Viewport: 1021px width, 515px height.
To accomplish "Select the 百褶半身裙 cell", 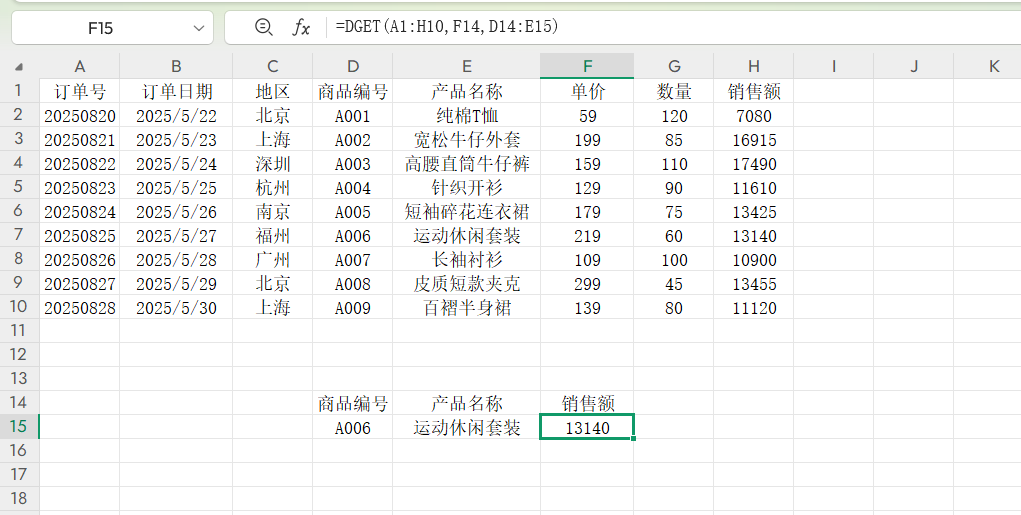I will pos(466,308).
